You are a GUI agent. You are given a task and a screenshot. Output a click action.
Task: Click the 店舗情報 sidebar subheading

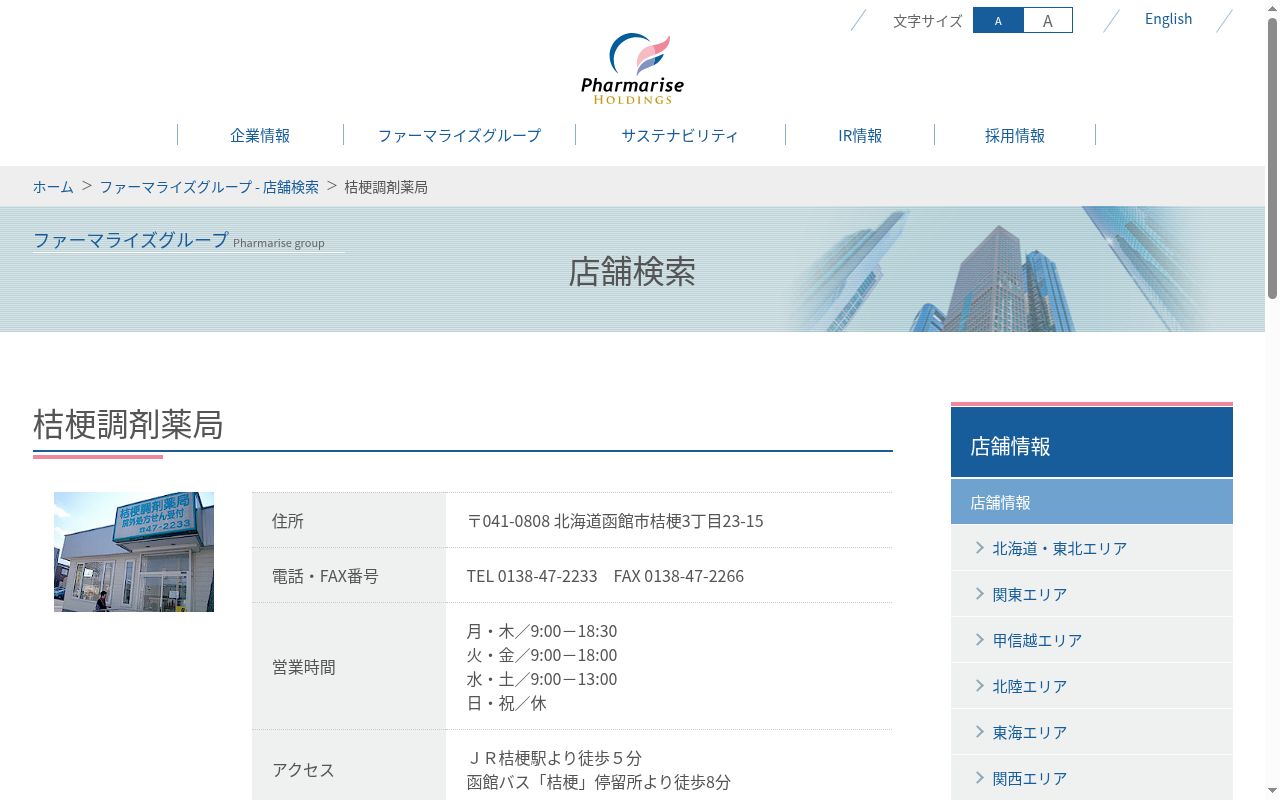tap(1092, 502)
